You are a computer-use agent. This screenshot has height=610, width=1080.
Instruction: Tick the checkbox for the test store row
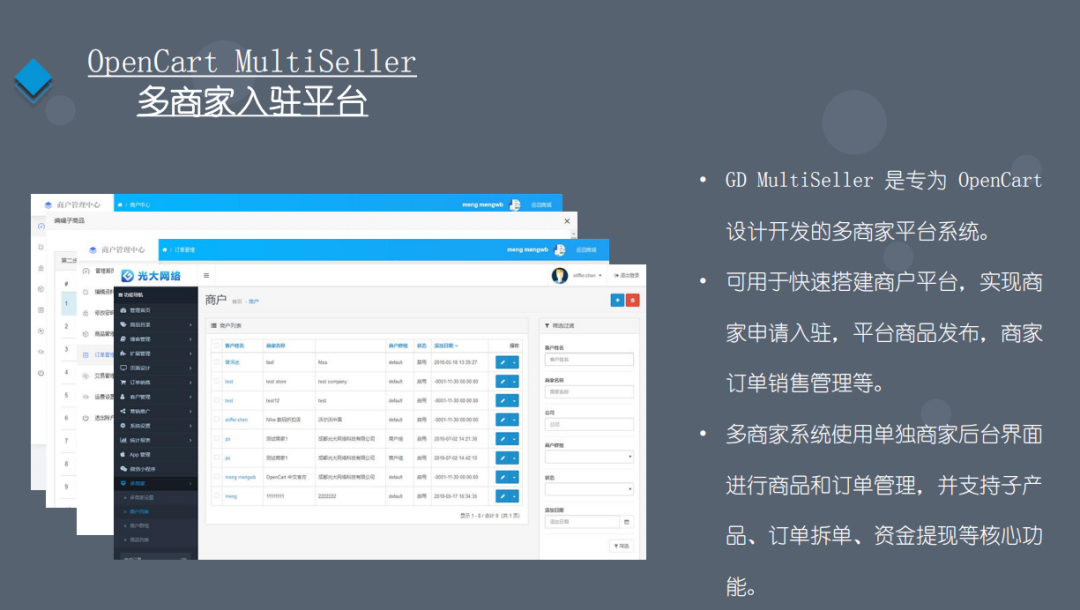(x=217, y=381)
